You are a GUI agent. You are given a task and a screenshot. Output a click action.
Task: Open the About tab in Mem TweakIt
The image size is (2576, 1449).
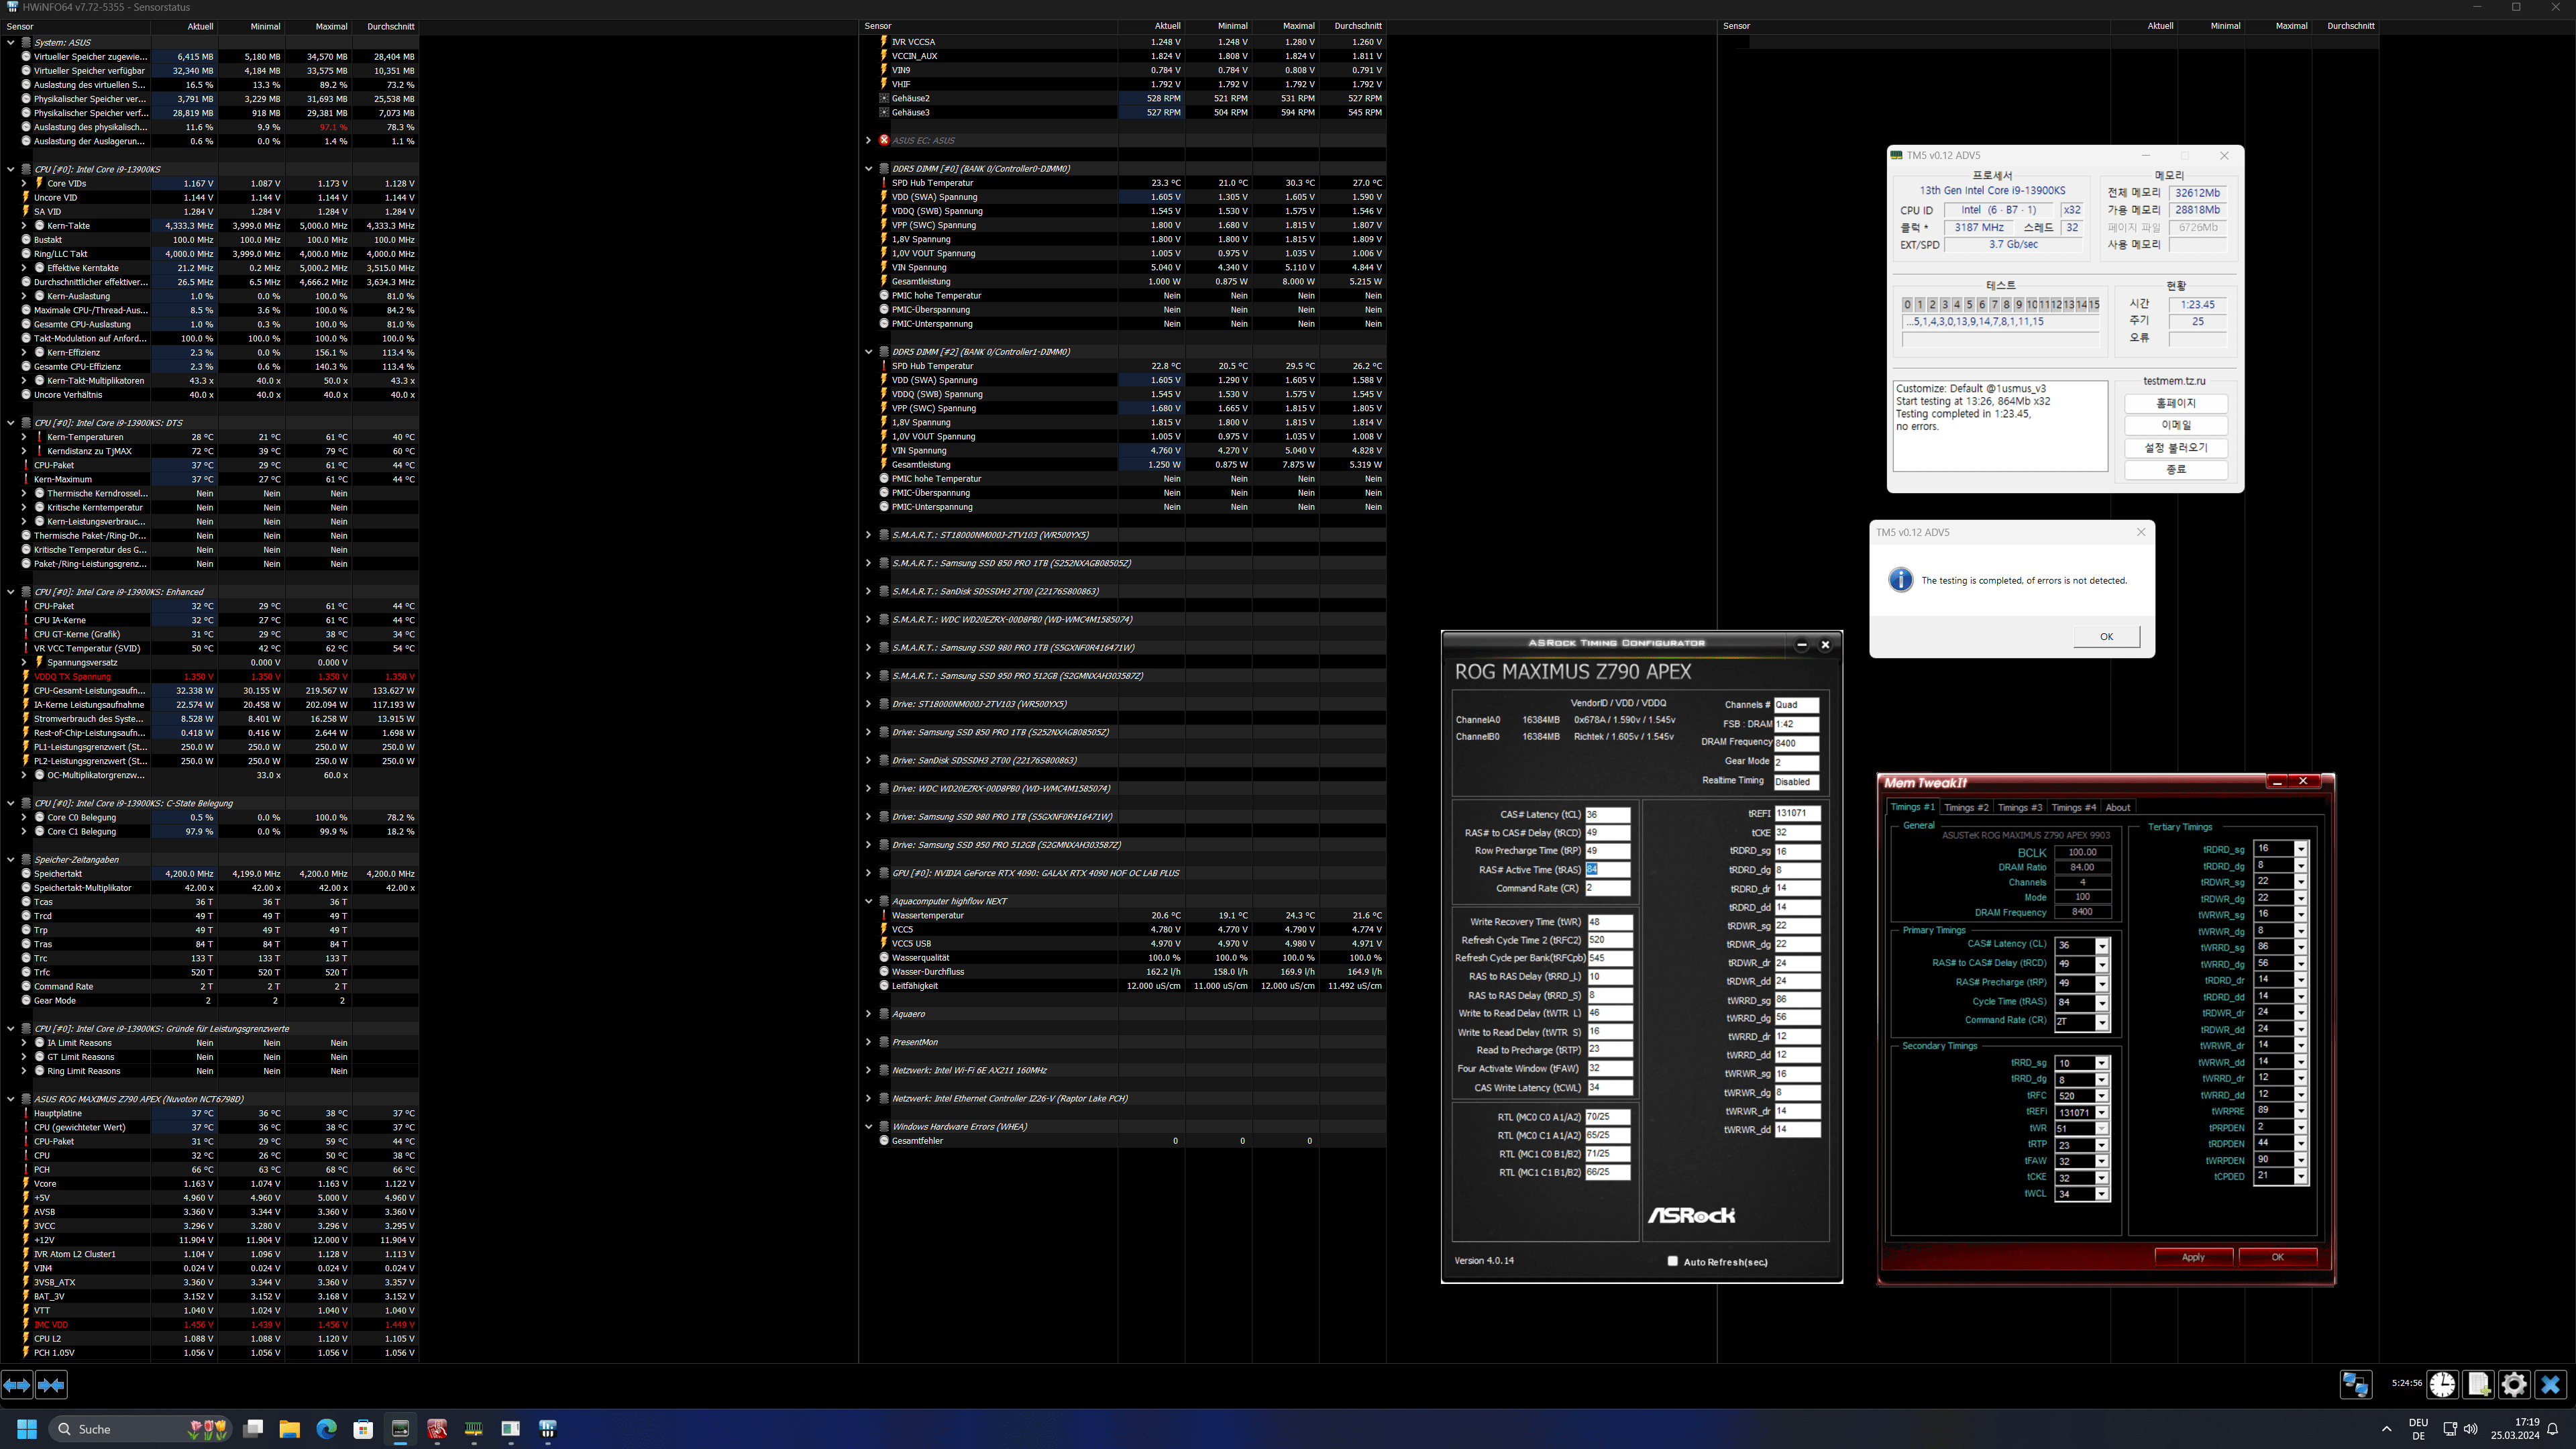pos(2117,807)
